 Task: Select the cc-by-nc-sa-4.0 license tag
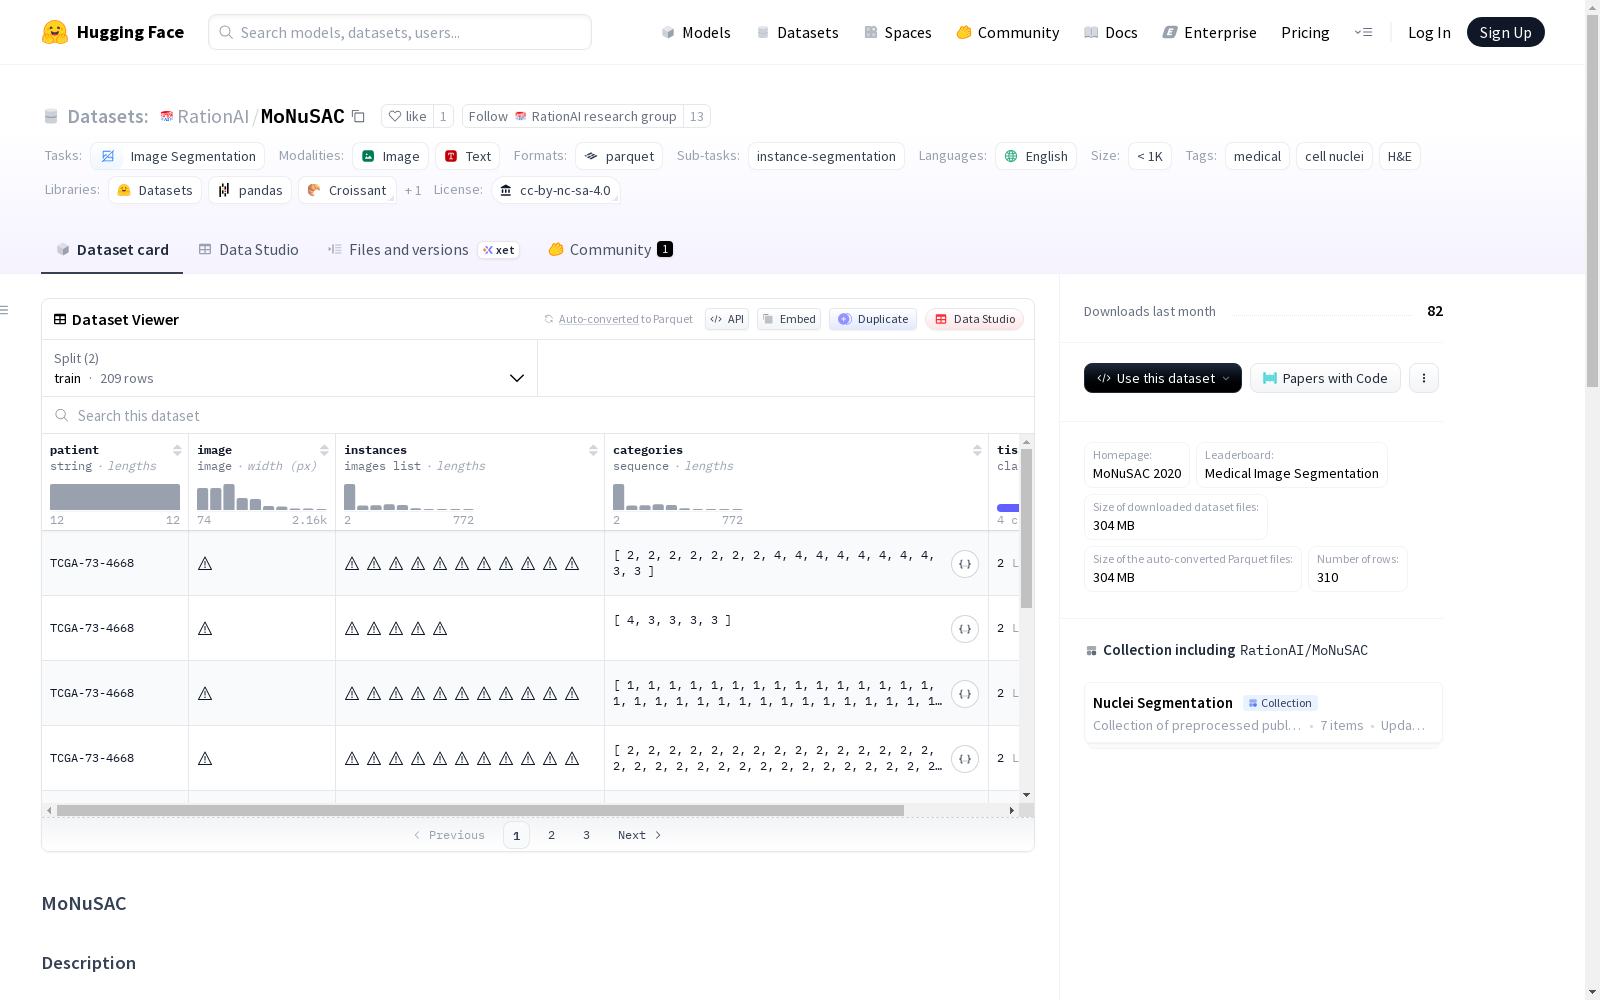(556, 190)
